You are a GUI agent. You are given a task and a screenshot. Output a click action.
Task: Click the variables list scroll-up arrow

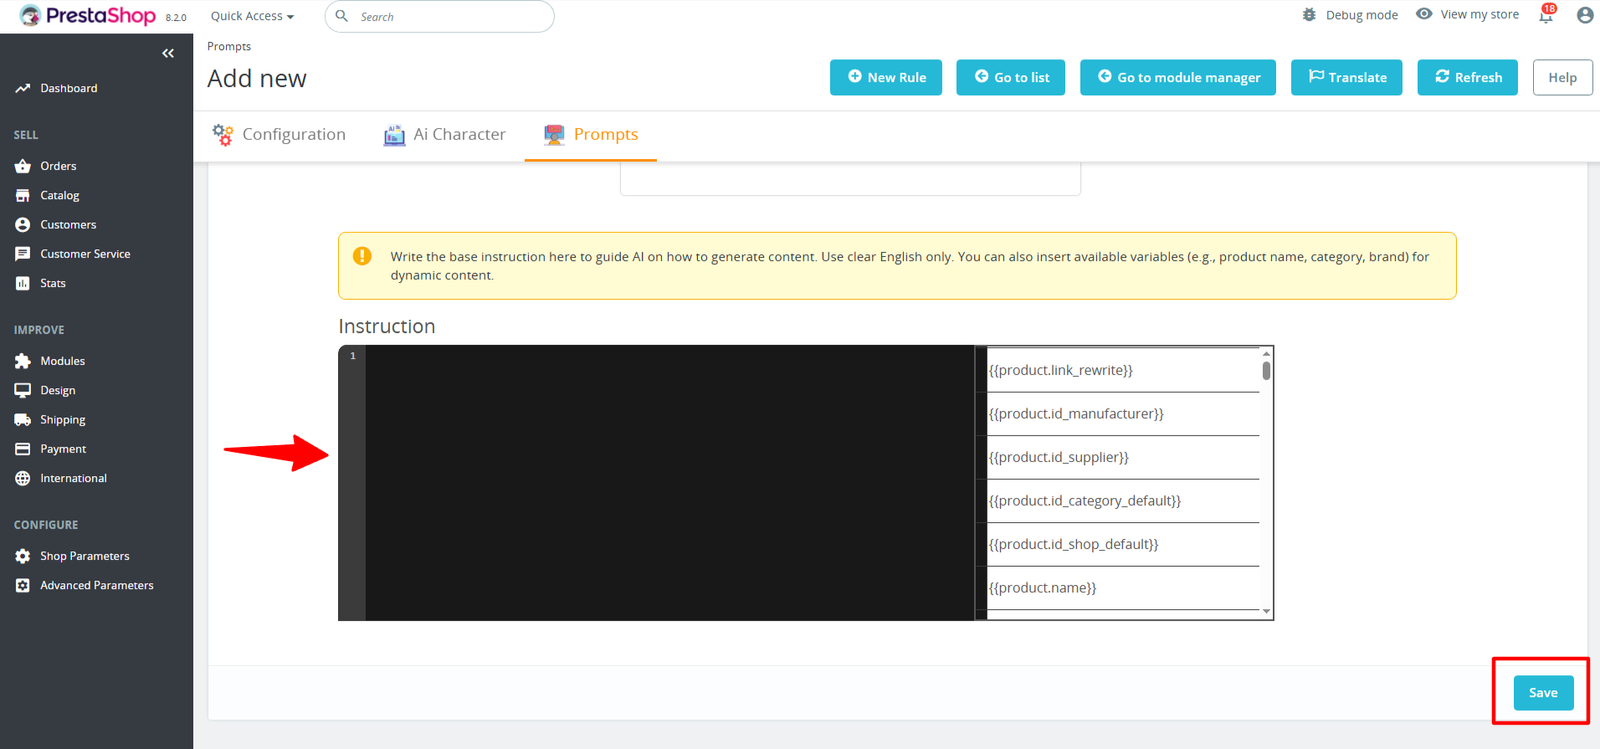tap(1266, 353)
